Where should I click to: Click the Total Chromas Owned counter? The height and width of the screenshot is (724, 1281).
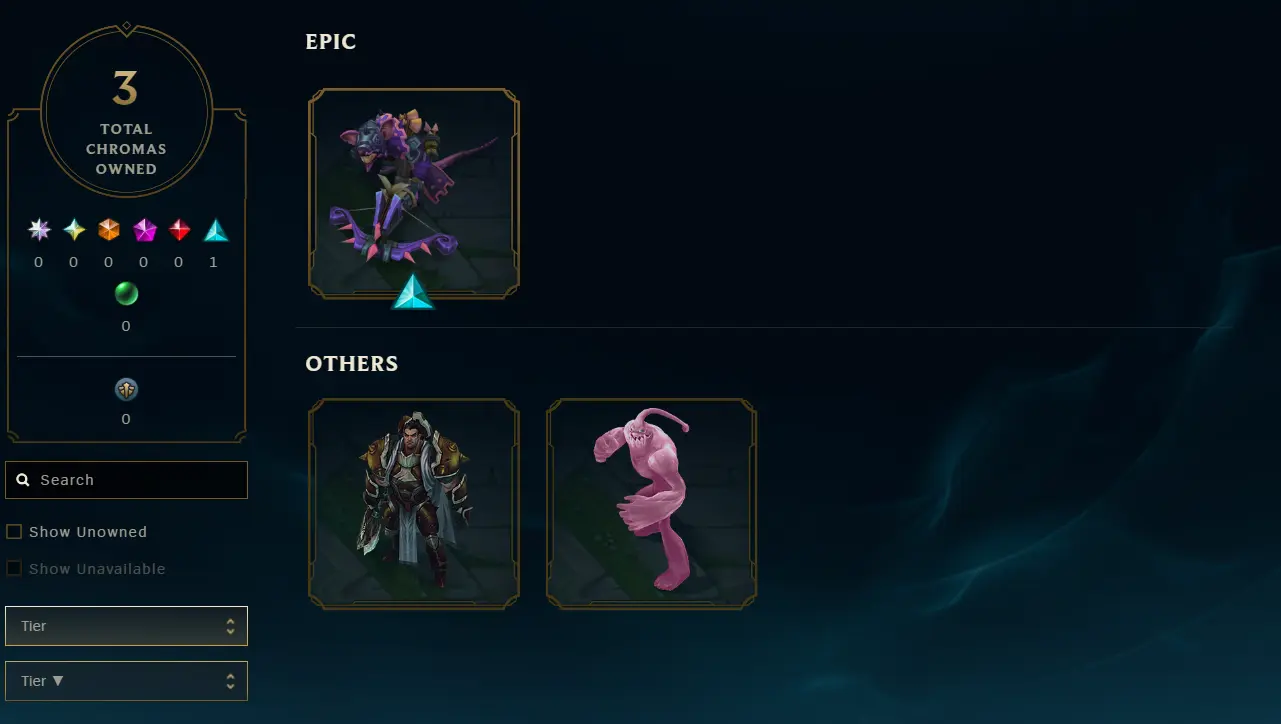(126, 111)
